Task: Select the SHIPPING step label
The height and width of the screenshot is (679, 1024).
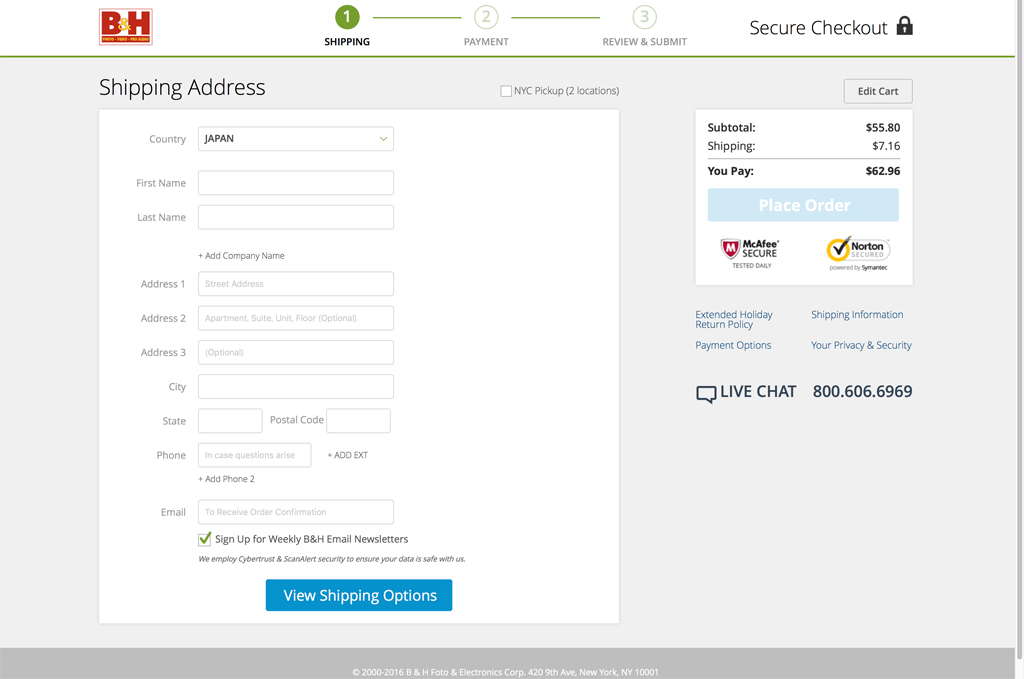Action: [x=347, y=42]
